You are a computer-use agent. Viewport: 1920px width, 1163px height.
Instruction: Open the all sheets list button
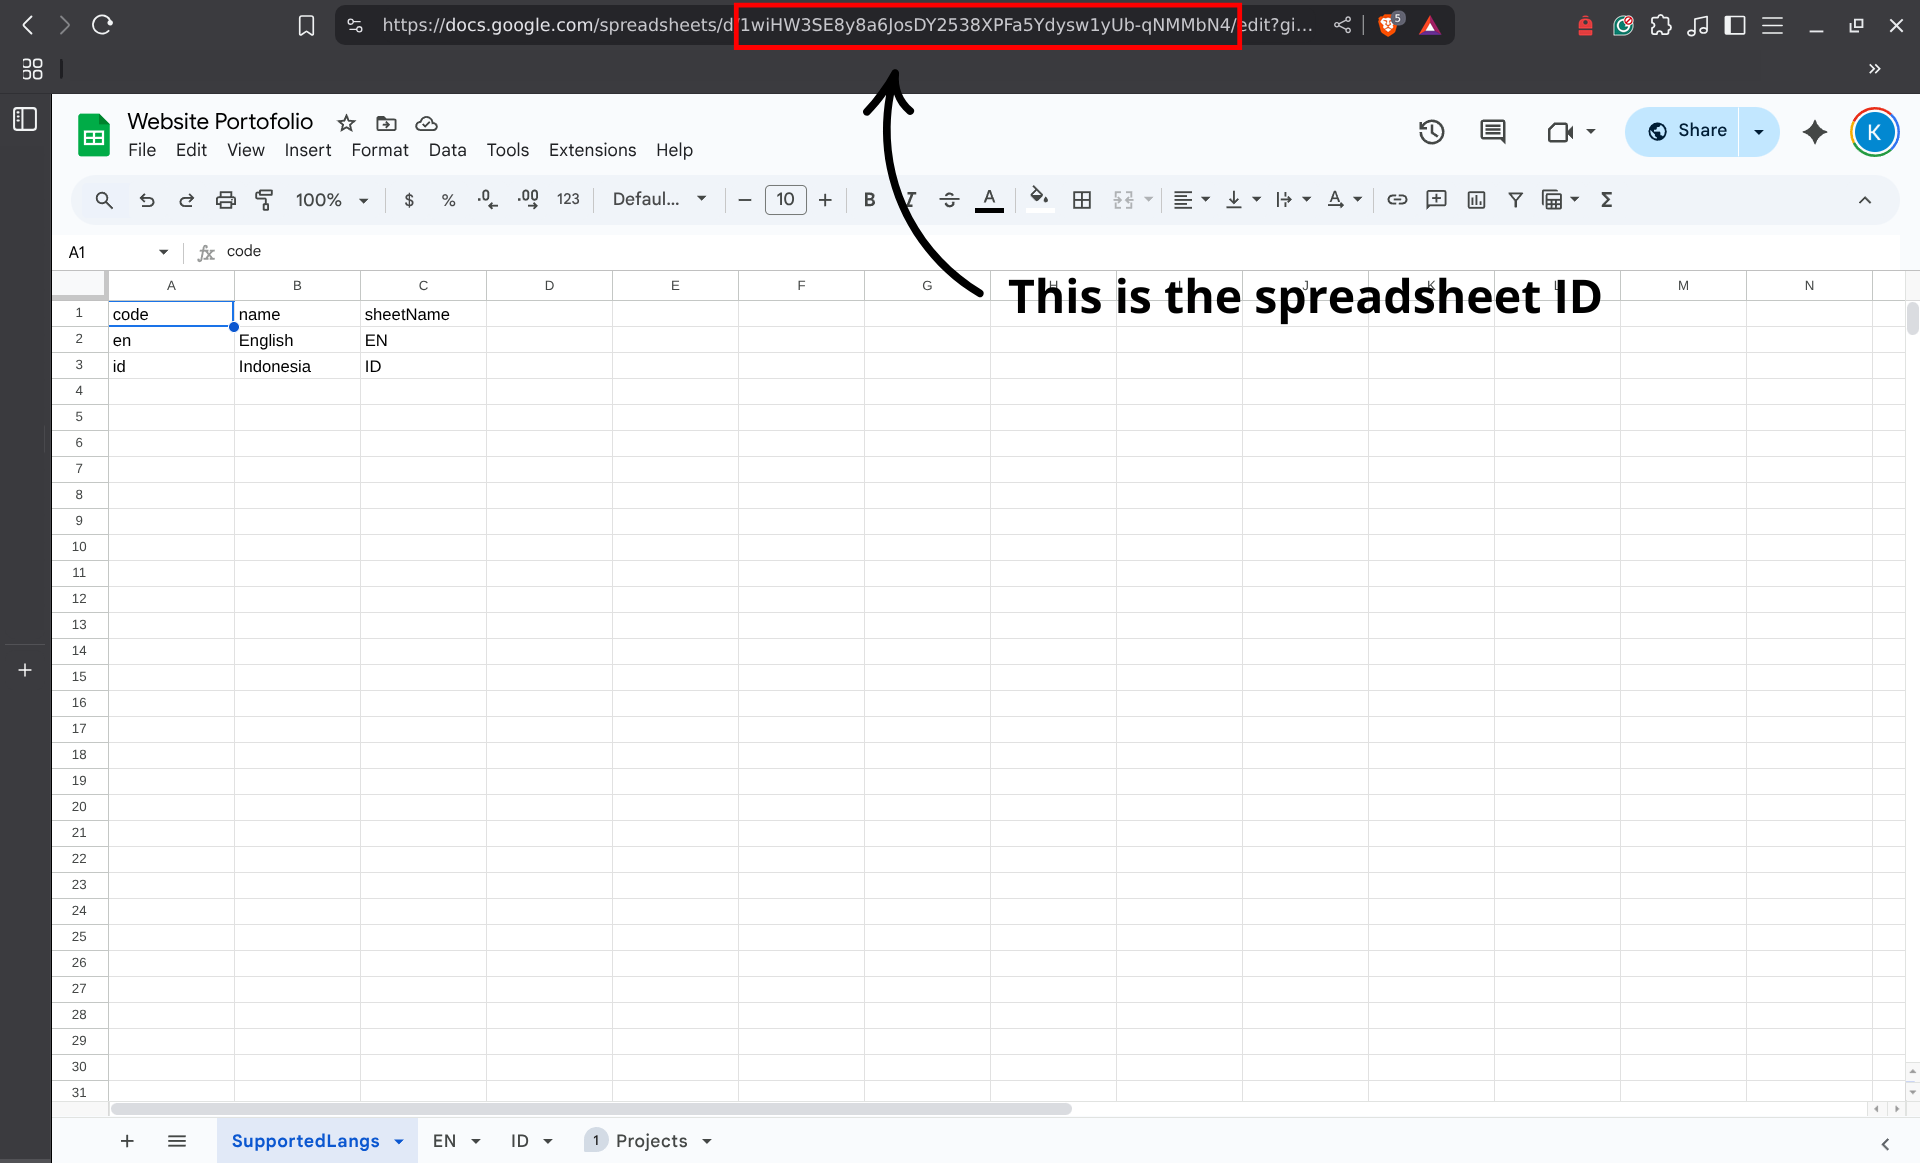[x=177, y=1141]
